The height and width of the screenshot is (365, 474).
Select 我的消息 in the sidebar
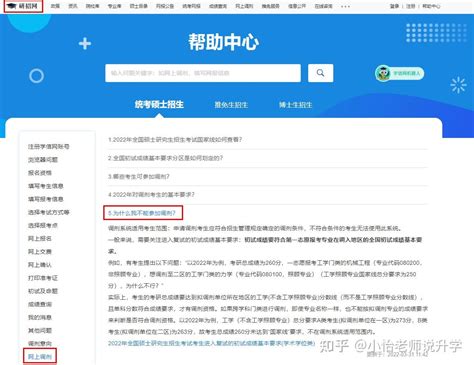click(x=40, y=317)
